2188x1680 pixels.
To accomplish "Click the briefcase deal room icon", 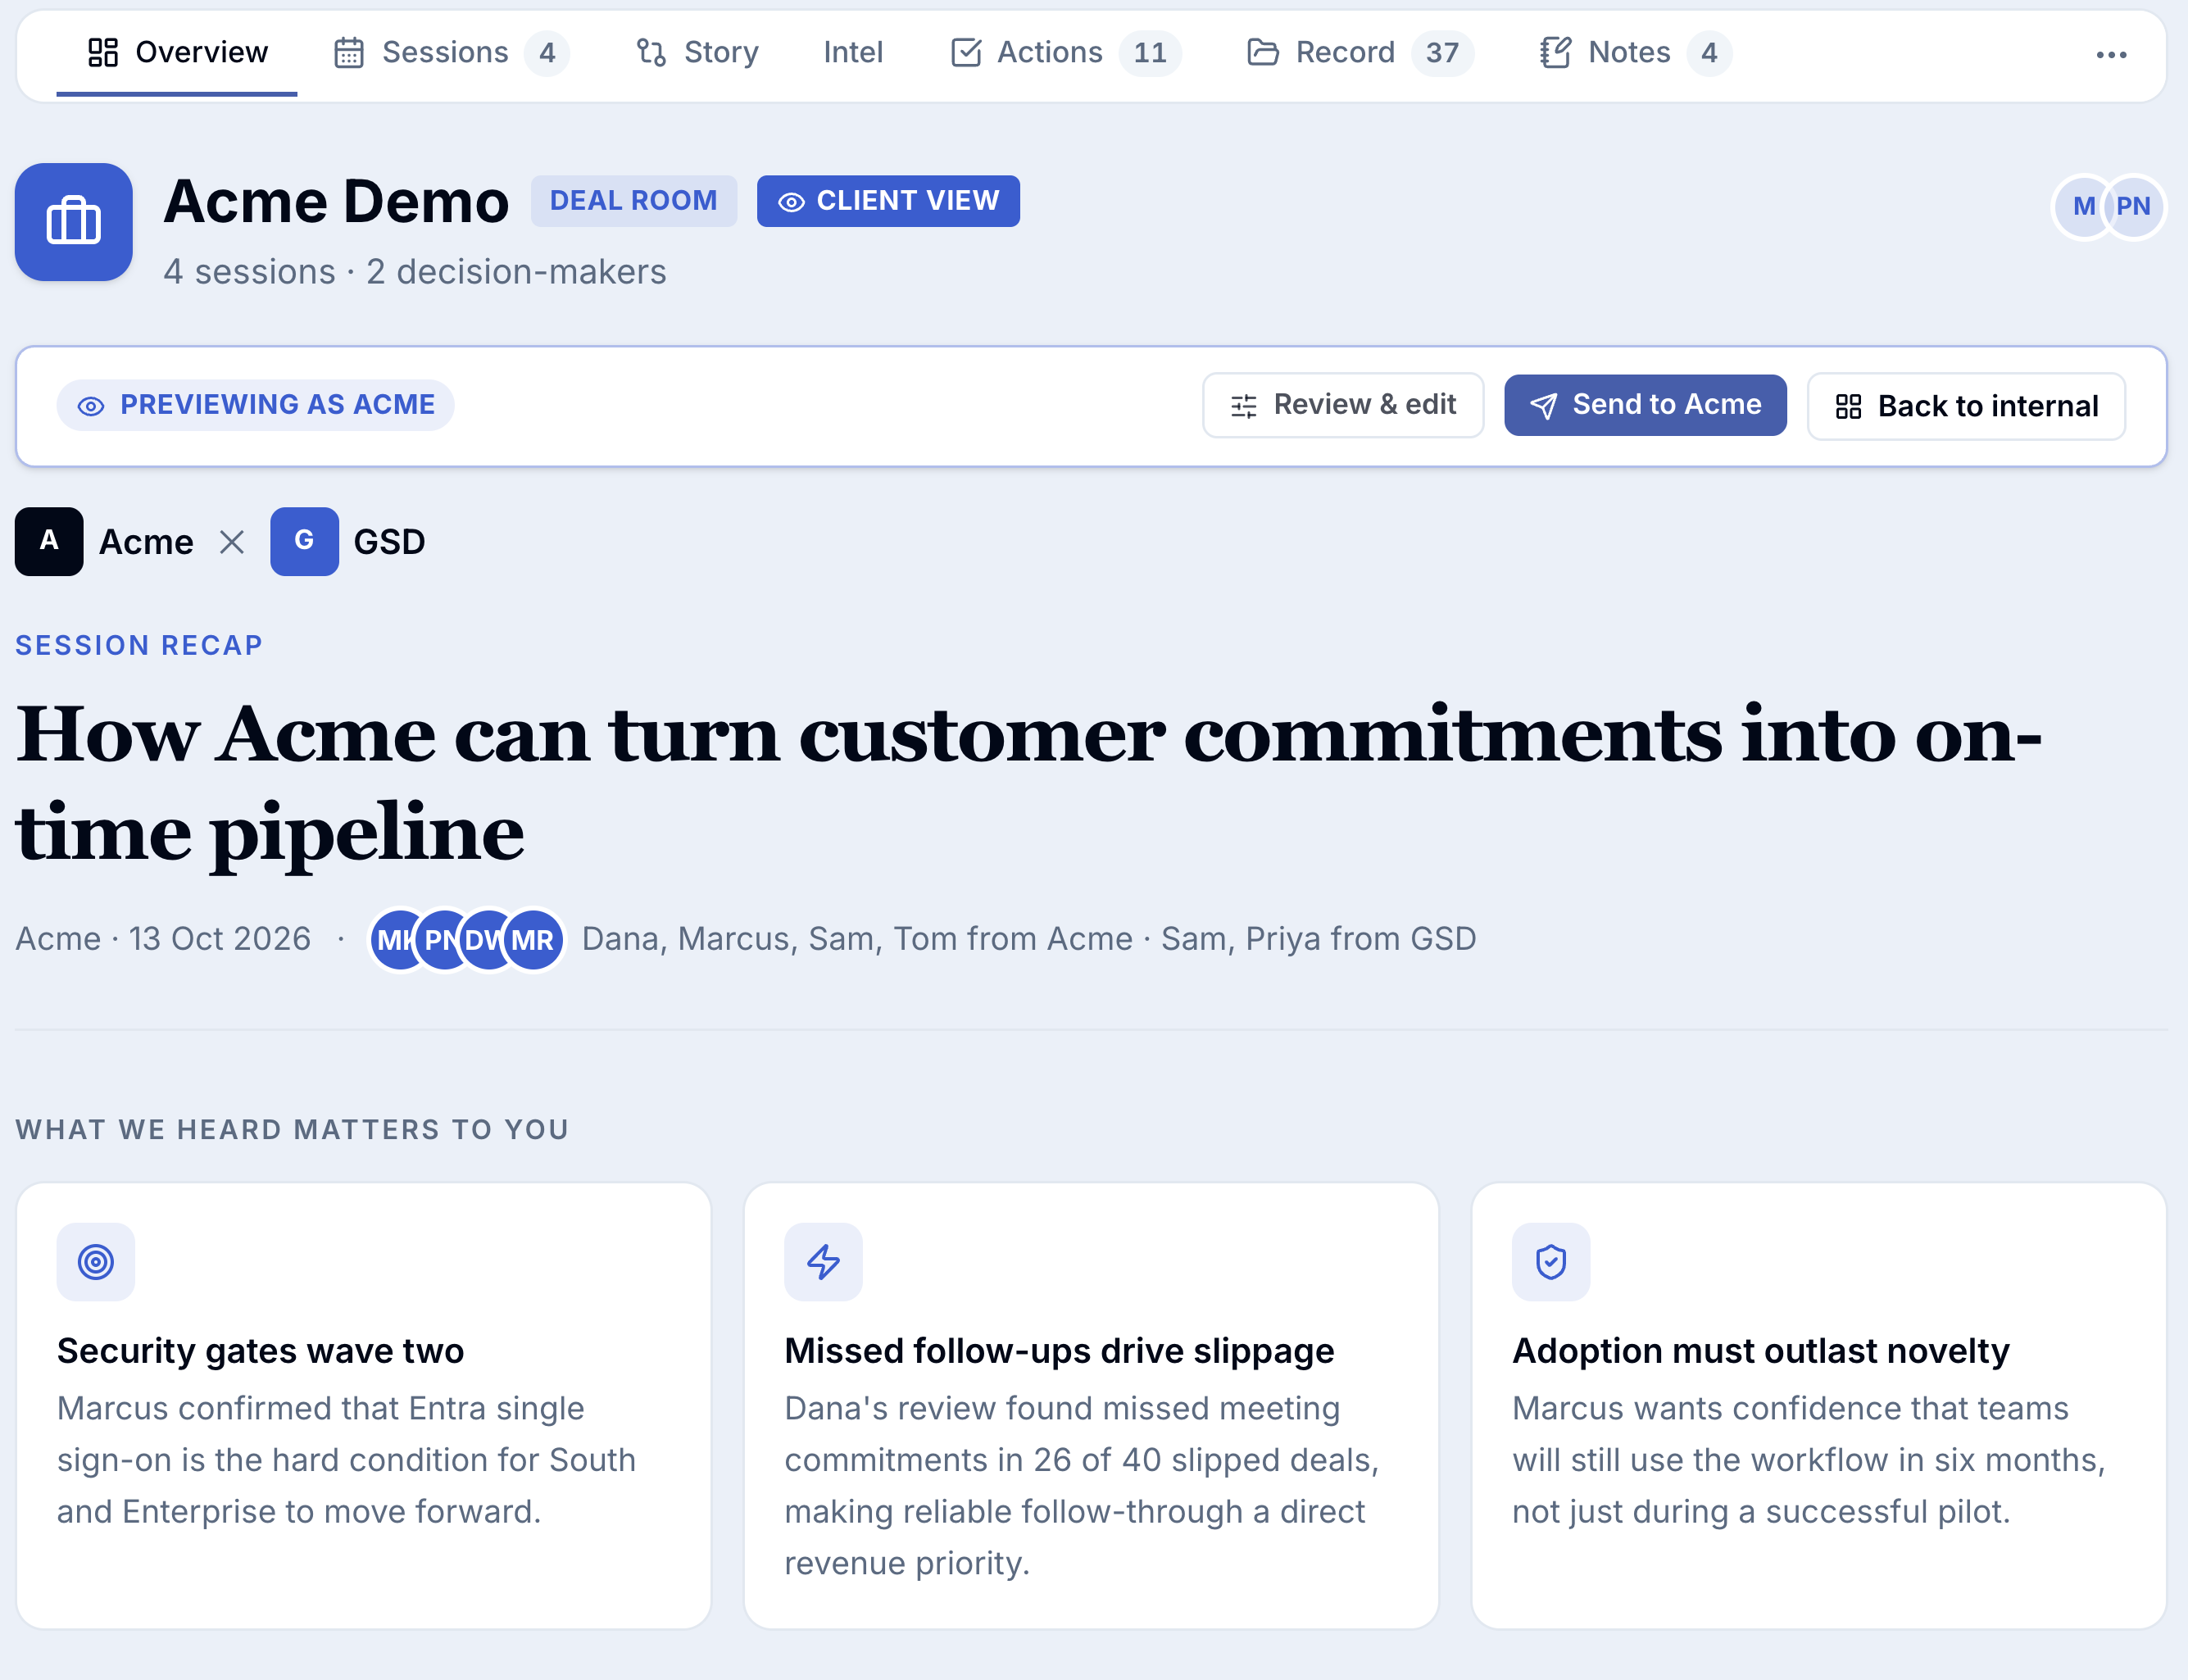I will pyautogui.click(x=74, y=222).
